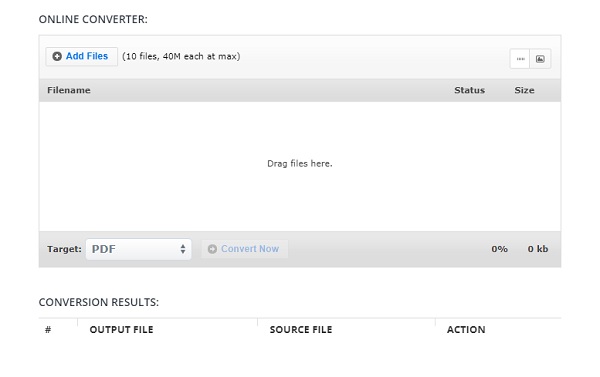Click the 0 kb total size label
The image size is (600, 377).
point(538,249)
